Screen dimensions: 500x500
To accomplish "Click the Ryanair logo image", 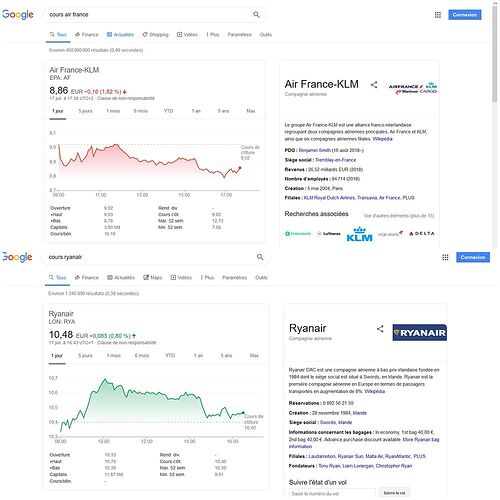I will (x=420, y=332).
